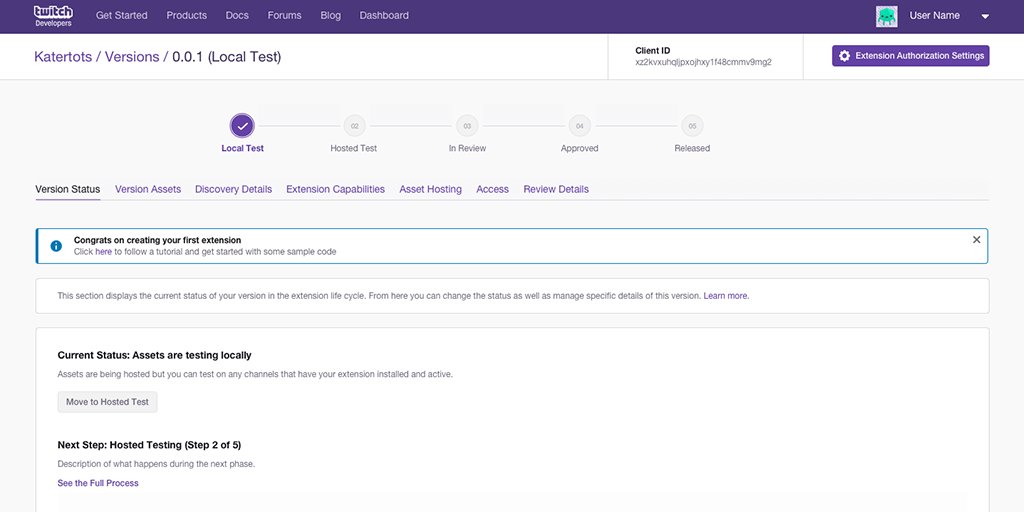The width and height of the screenshot is (1024, 512).
Task: Open Docs in top navigation
Action: tap(237, 15)
